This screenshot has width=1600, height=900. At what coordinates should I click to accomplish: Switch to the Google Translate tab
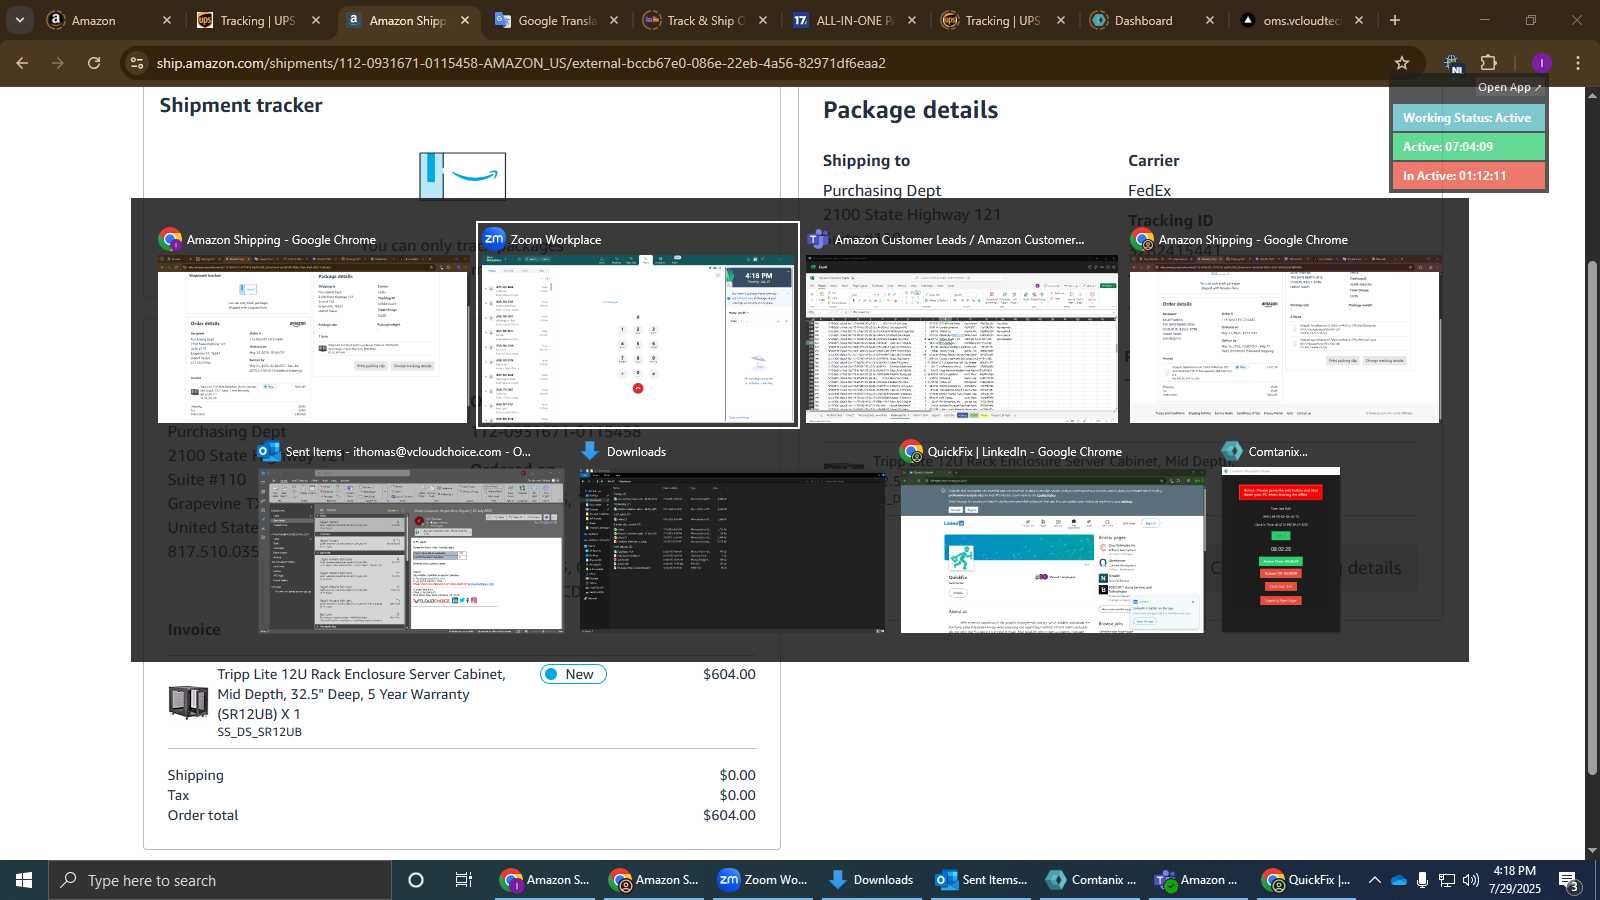pos(556,20)
